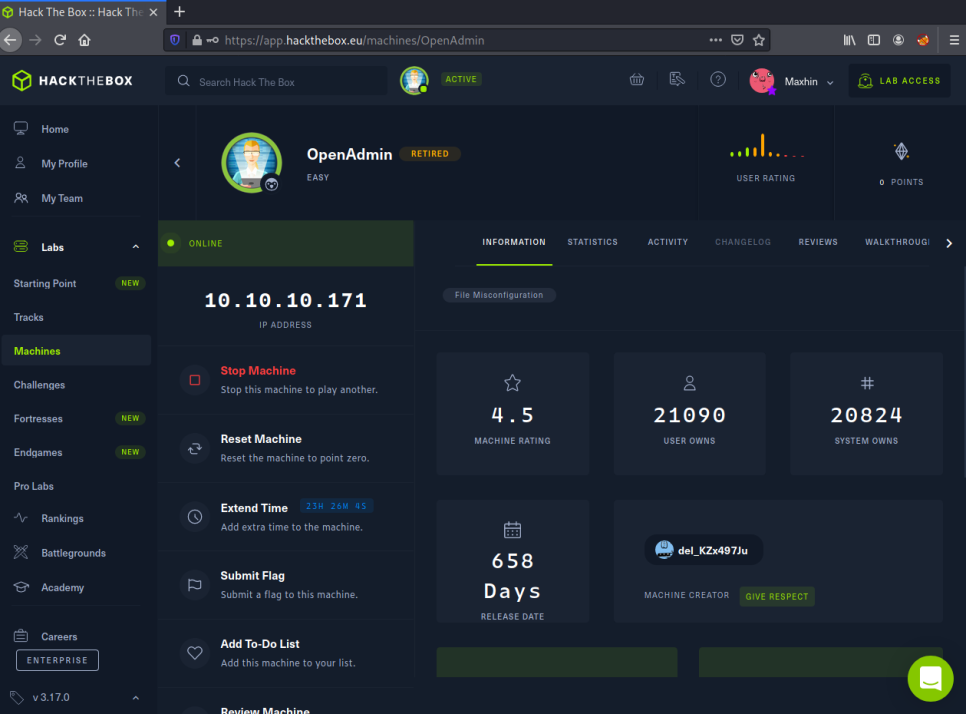Open Starting Point in sidebar

tap(45, 283)
